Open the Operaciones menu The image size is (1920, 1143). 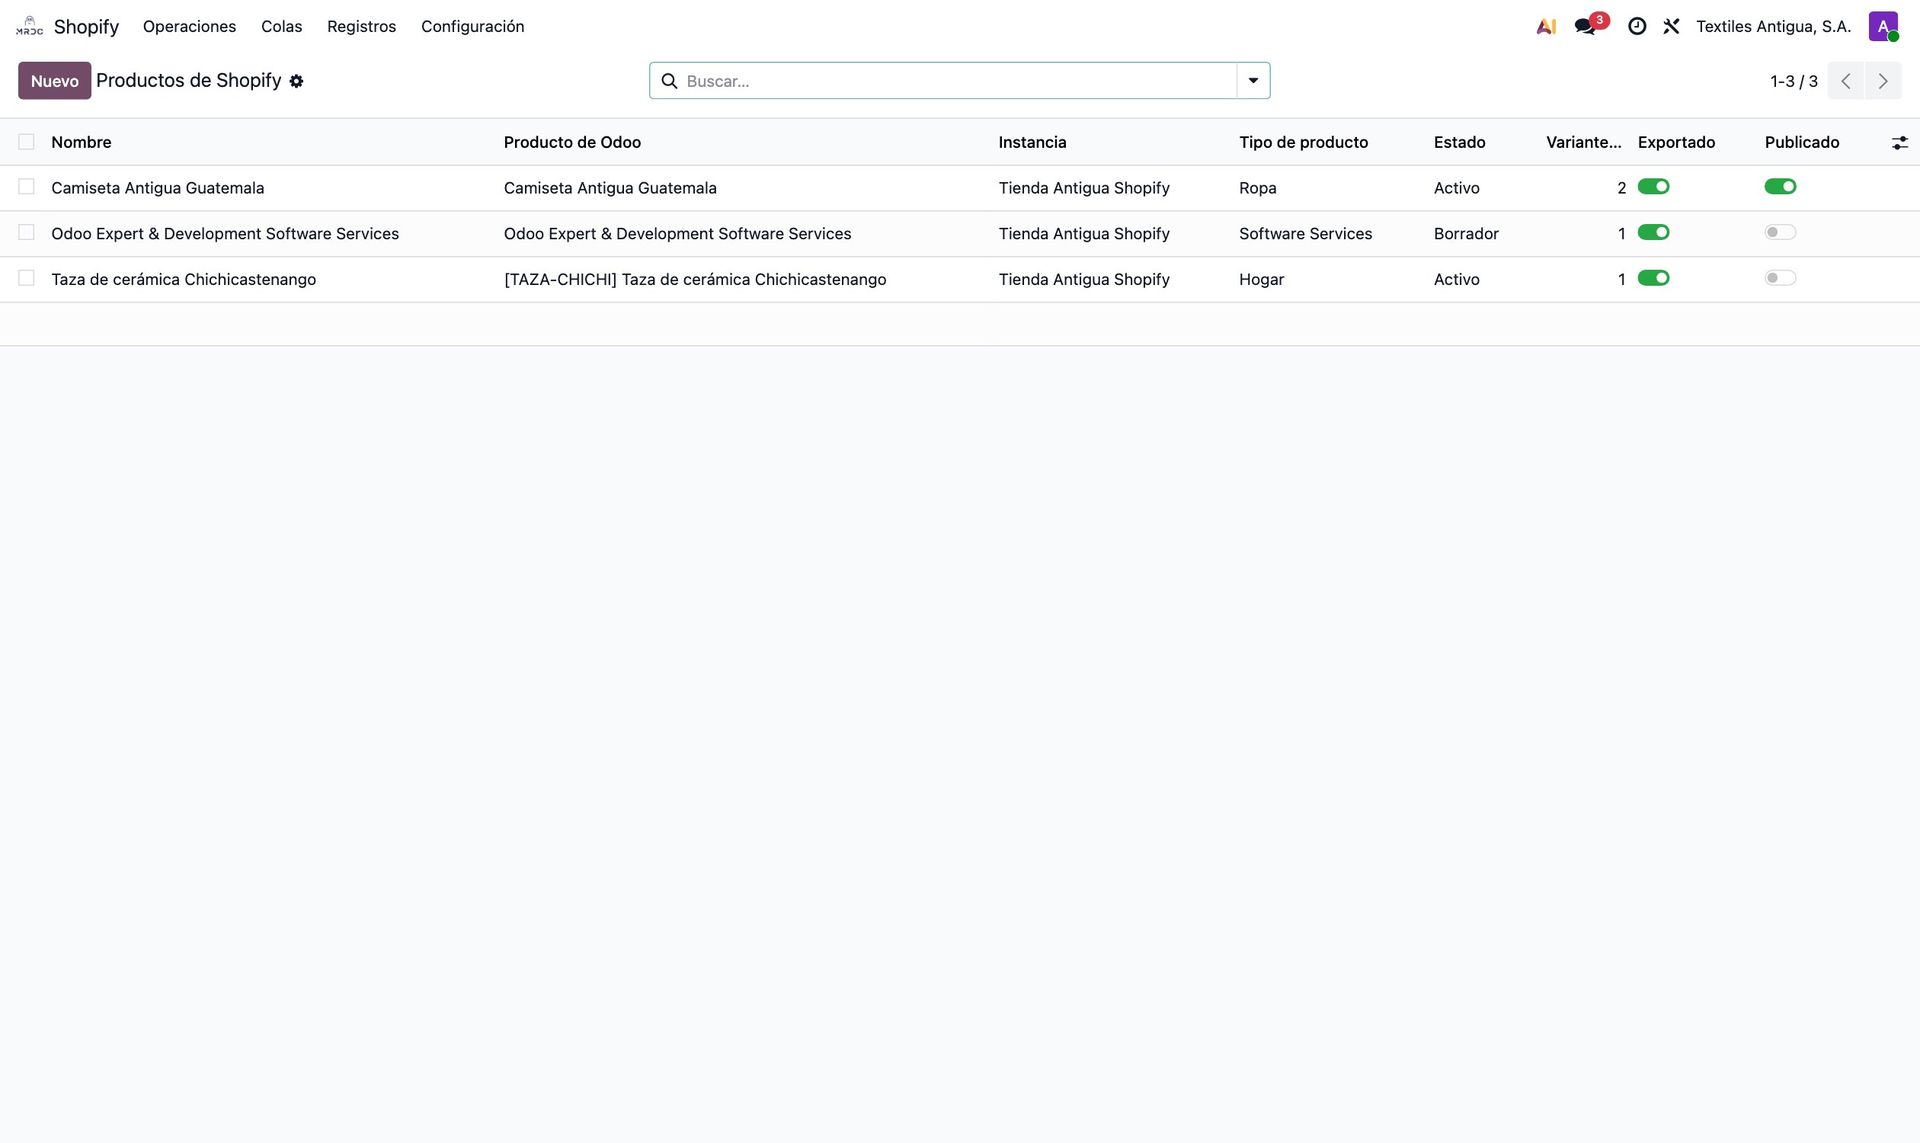(x=189, y=27)
